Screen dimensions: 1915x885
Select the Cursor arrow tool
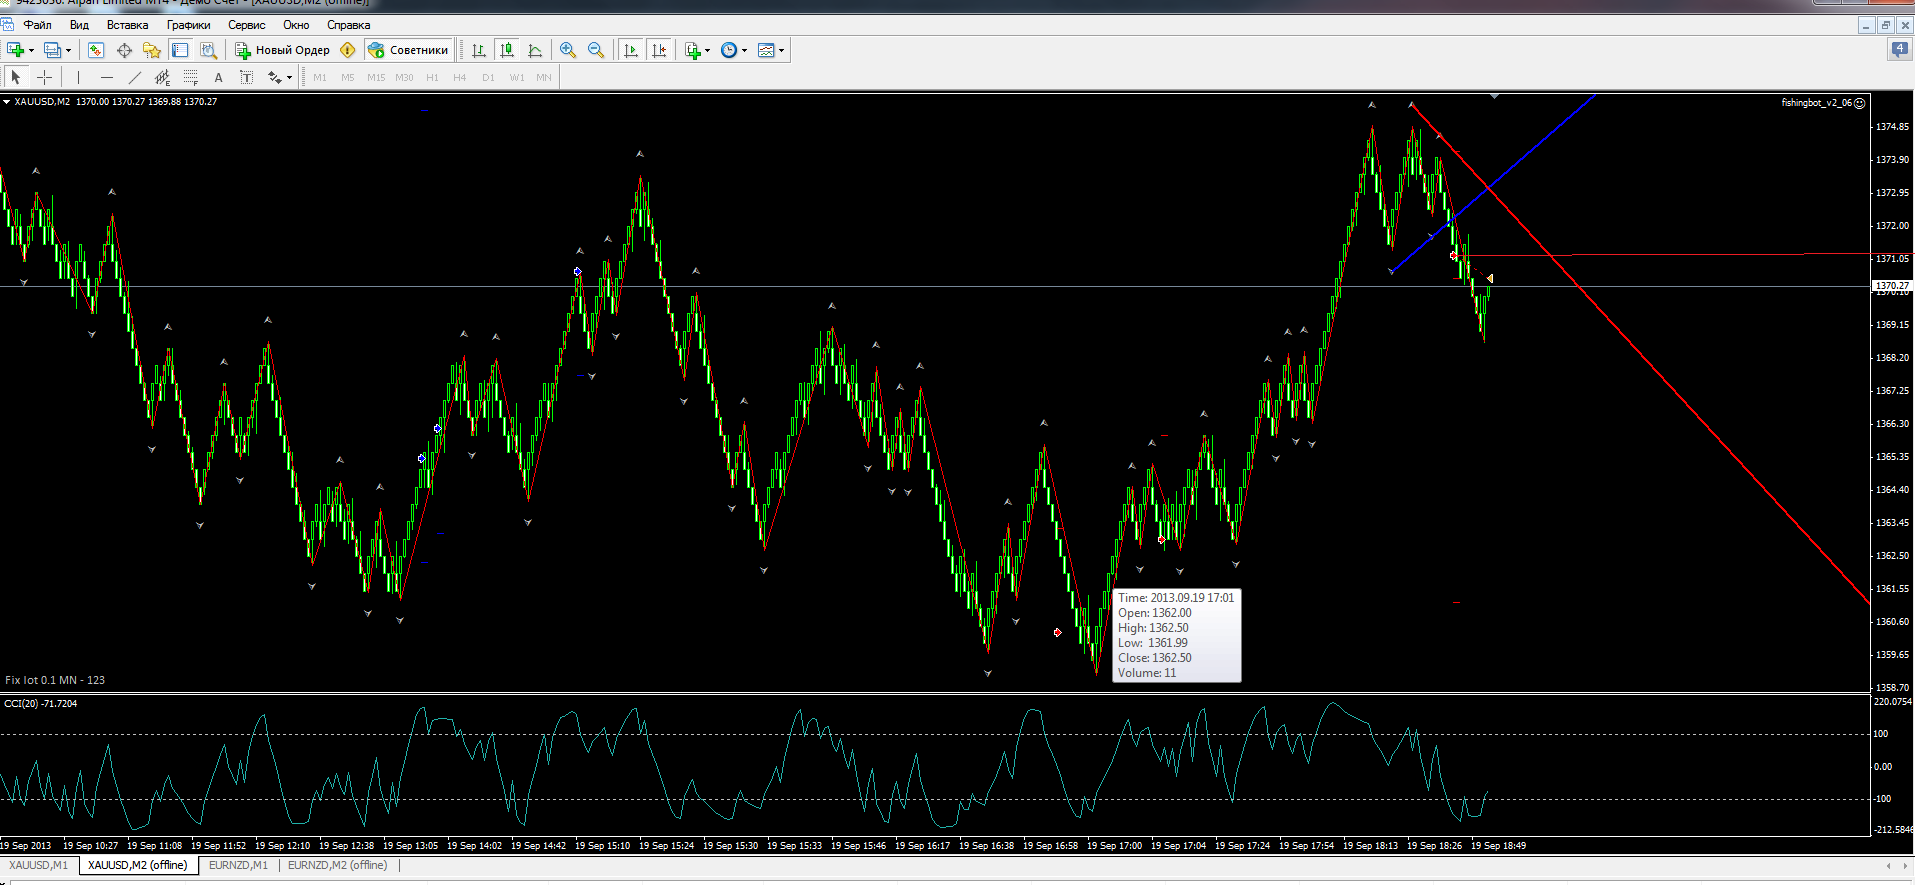click(16, 77)
